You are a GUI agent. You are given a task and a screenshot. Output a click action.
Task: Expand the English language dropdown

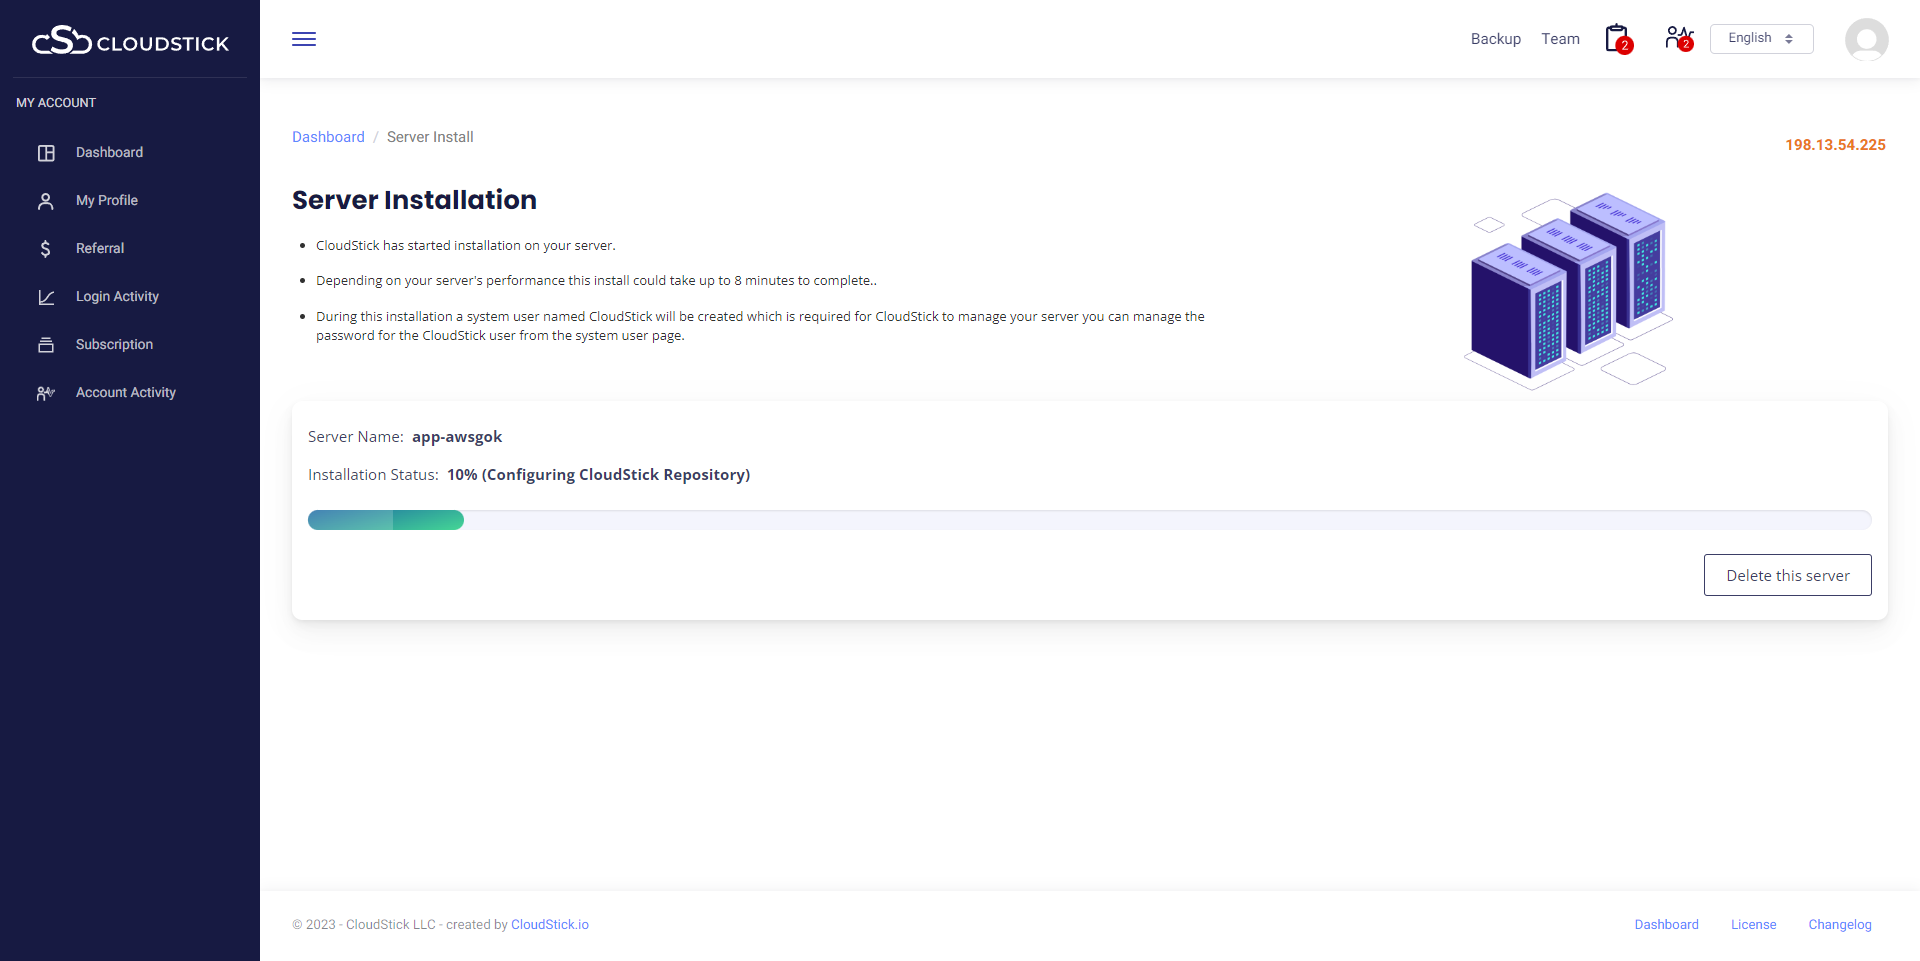[1761, 39]
